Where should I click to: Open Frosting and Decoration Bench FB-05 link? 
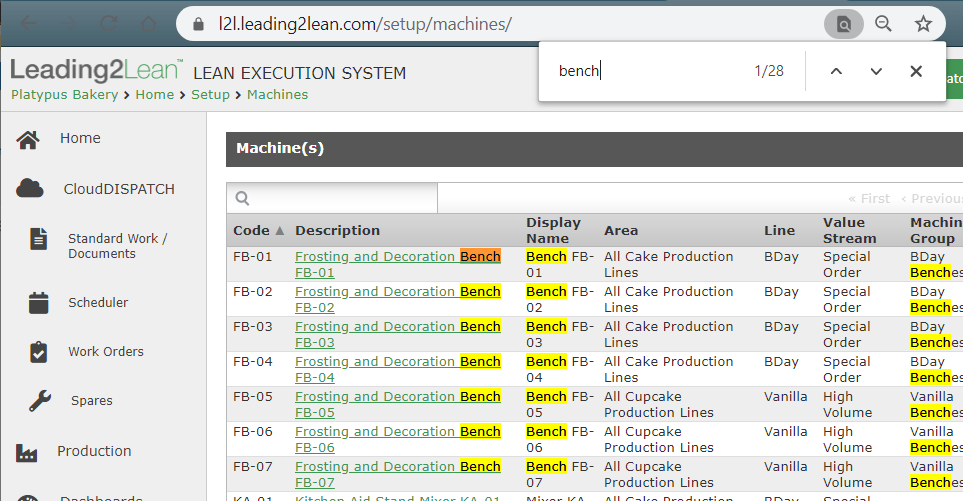(x=397, y=405)
